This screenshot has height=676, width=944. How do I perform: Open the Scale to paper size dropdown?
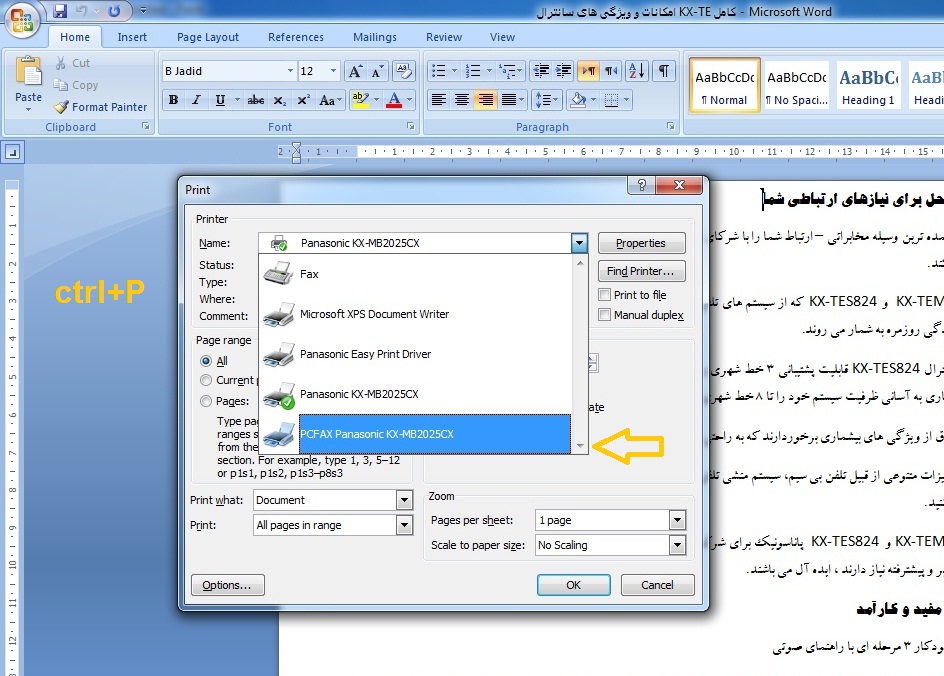click(x=677, y=545)
